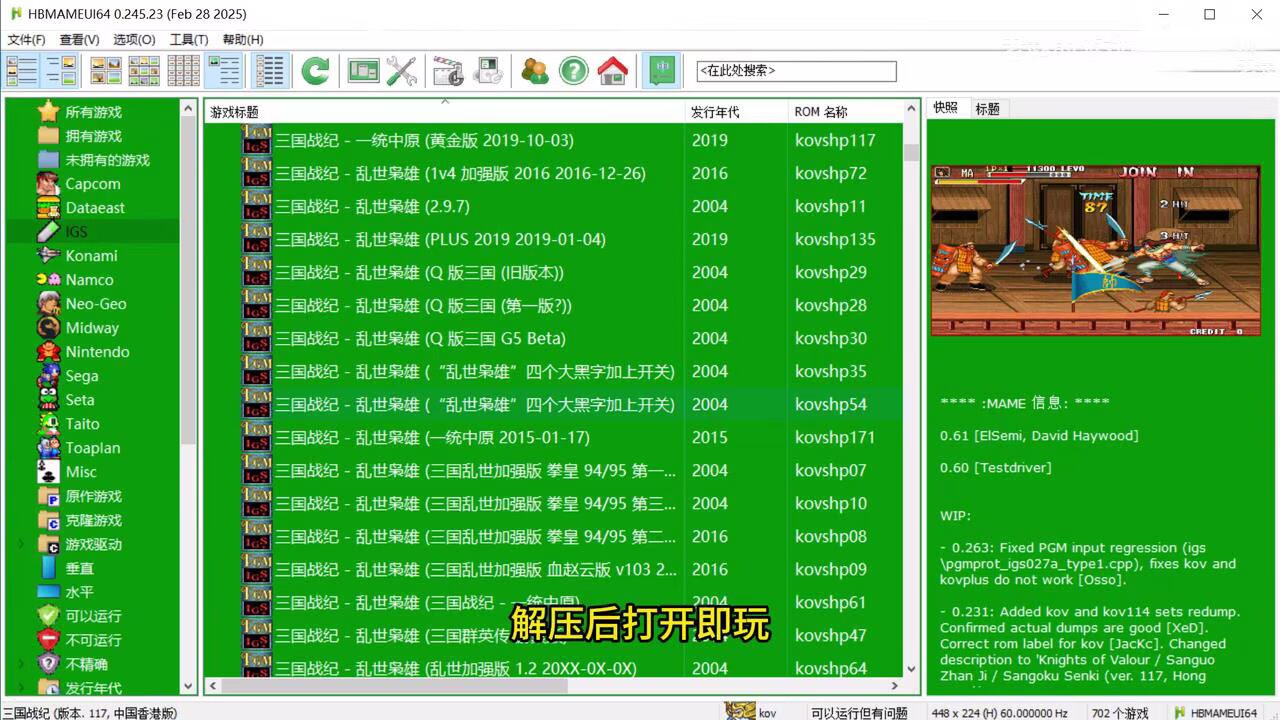Select the 未拥有的游戏 folder
The width and height of the screenshot is (1280, 720).
[x=107, y=160]
